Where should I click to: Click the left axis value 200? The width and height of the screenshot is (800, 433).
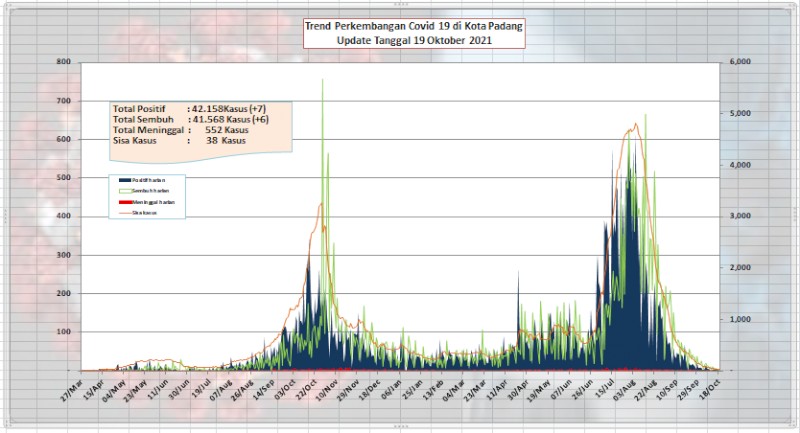64,293
